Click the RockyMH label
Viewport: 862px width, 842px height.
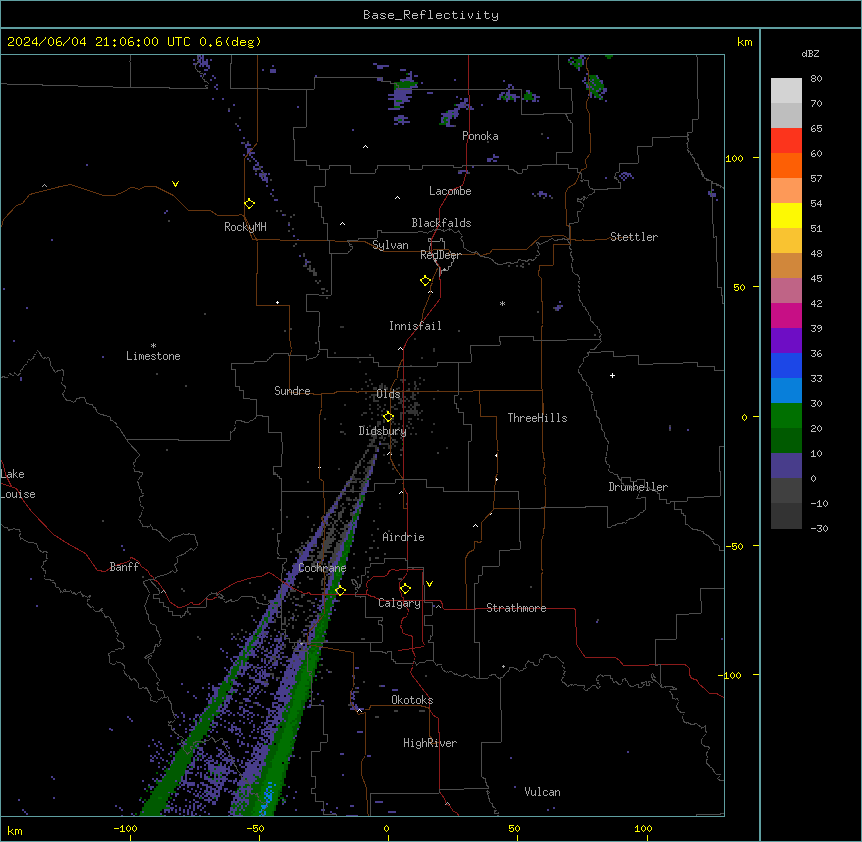(245, 227)
